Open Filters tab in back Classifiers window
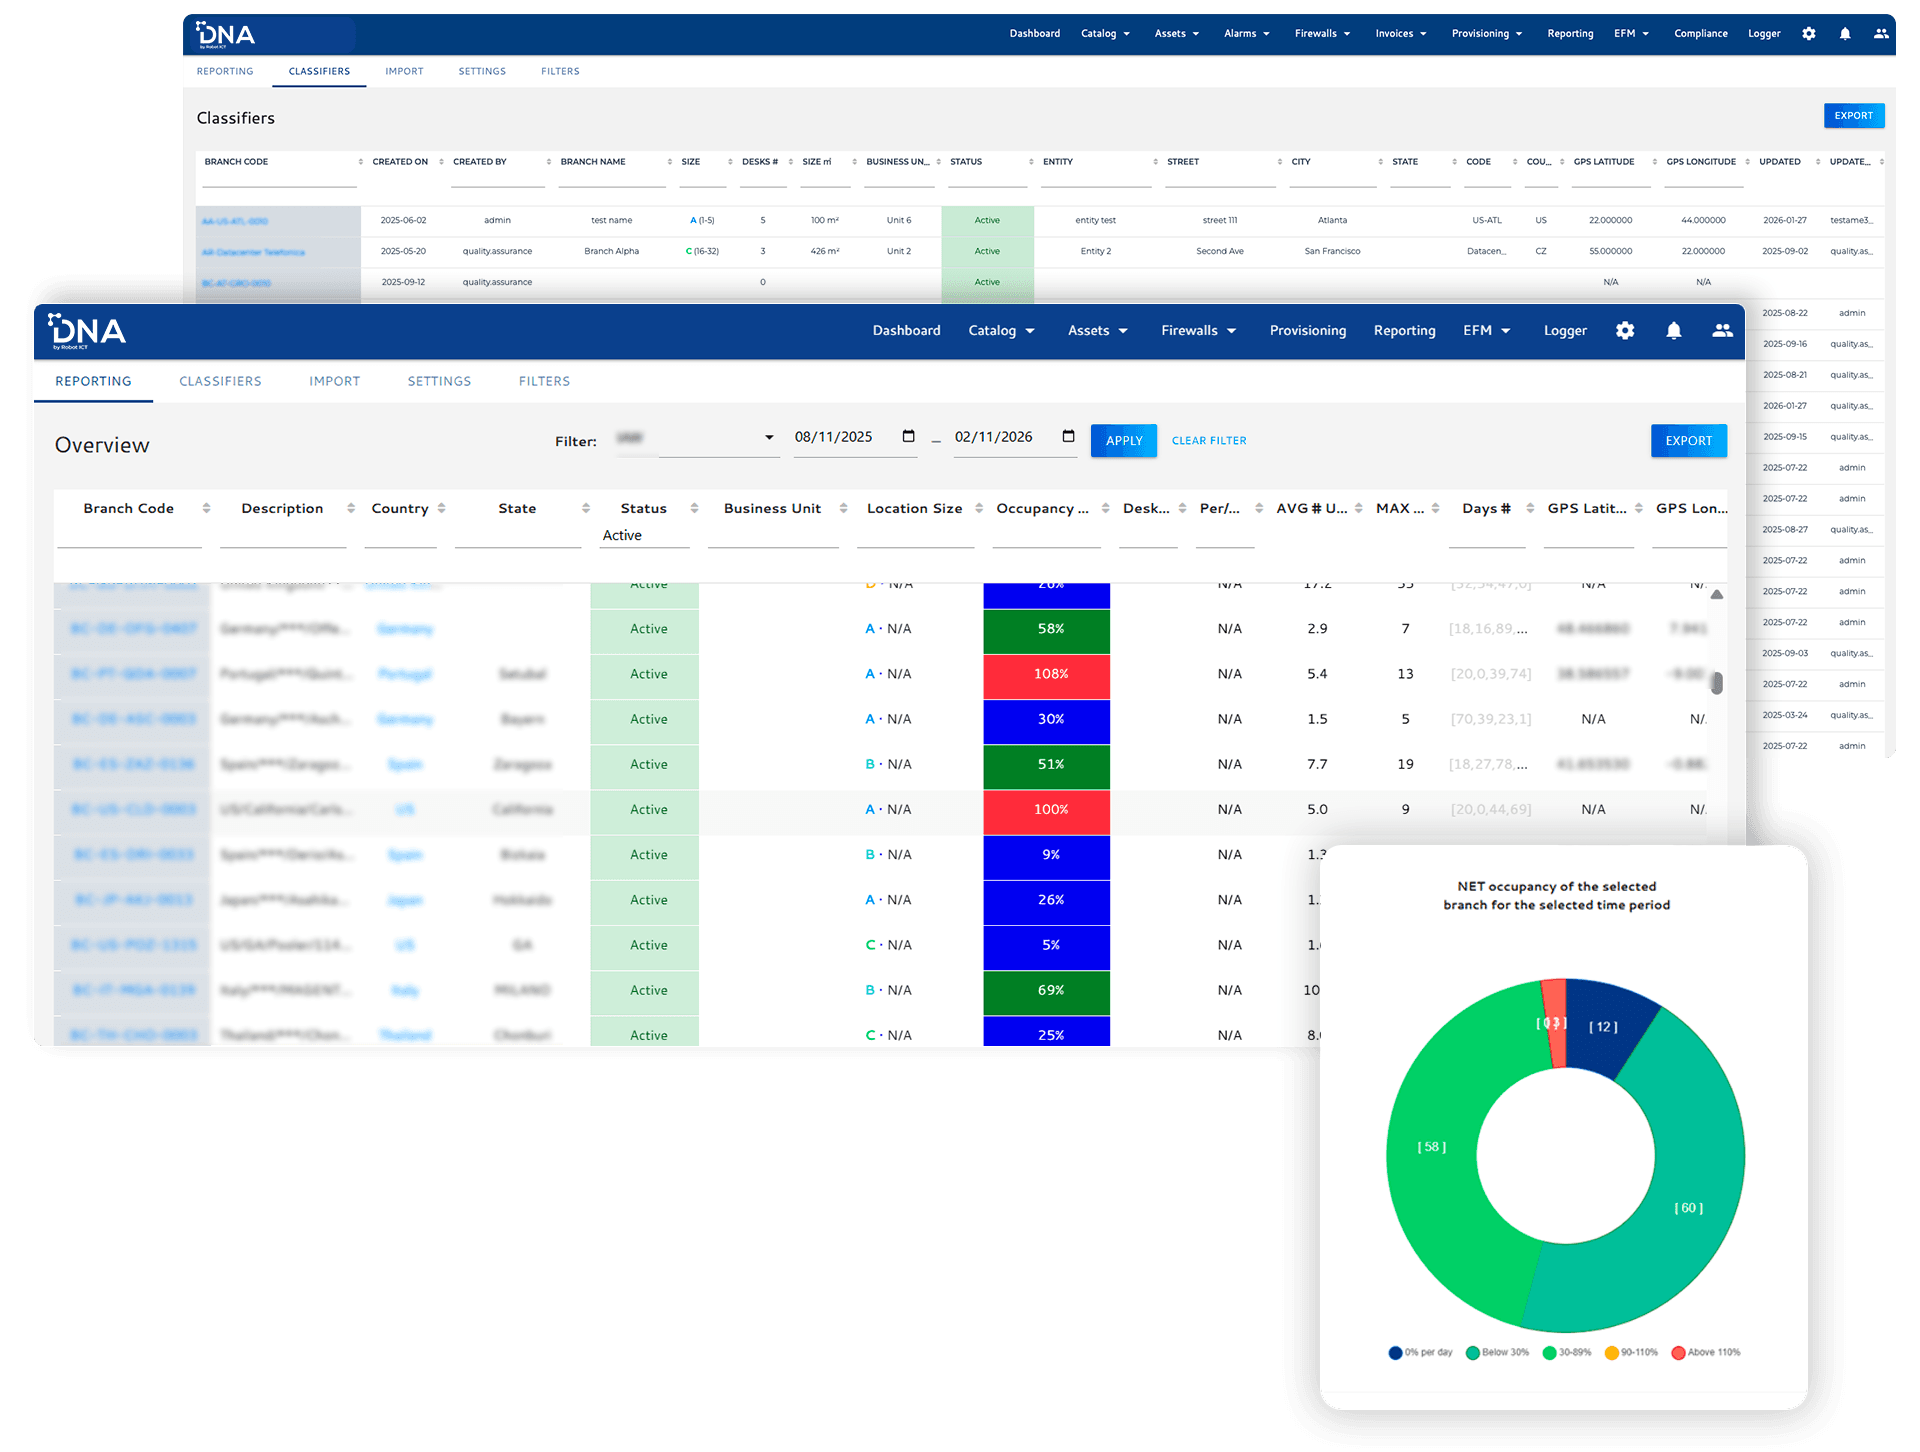Screen dimensions: 1920x1452 [x=560, y=72]
